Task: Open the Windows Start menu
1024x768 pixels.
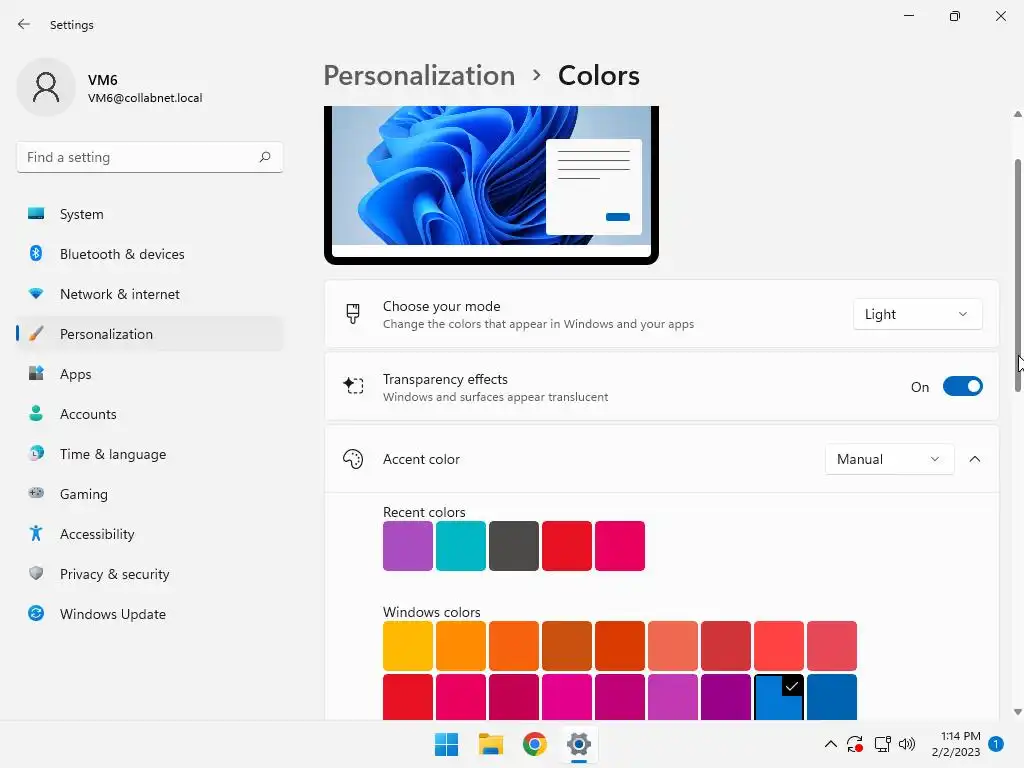Action: tap(446, 744)
